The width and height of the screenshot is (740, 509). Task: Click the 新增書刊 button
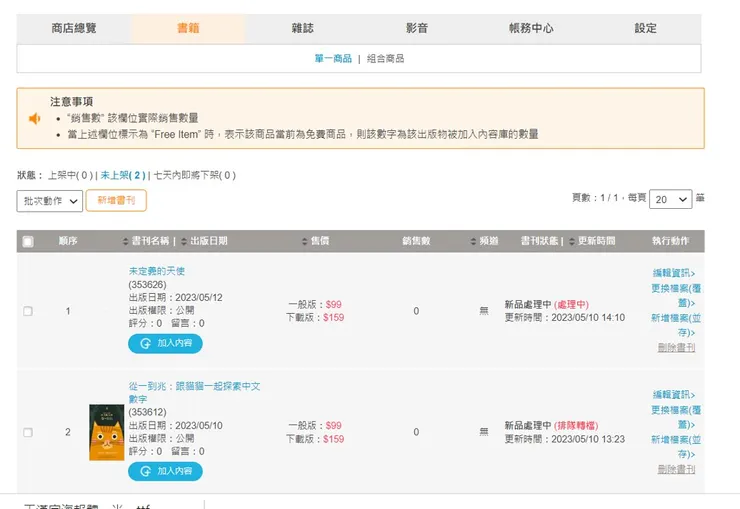pyautogui.click(x=116, y=200)
